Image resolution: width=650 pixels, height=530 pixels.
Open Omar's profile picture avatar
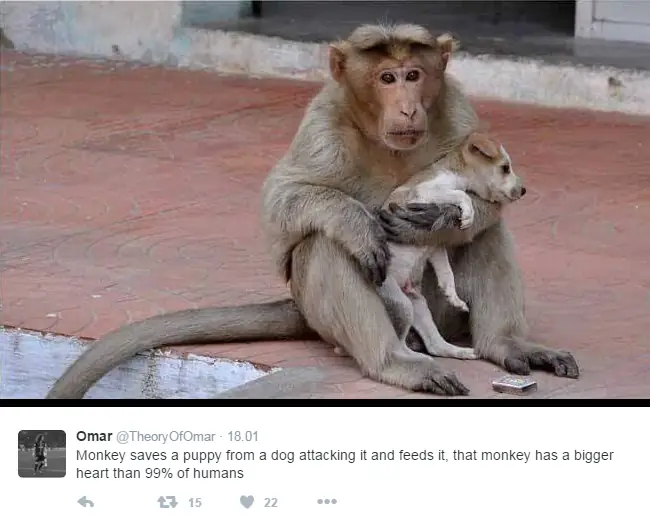click(x=42, y=454)
